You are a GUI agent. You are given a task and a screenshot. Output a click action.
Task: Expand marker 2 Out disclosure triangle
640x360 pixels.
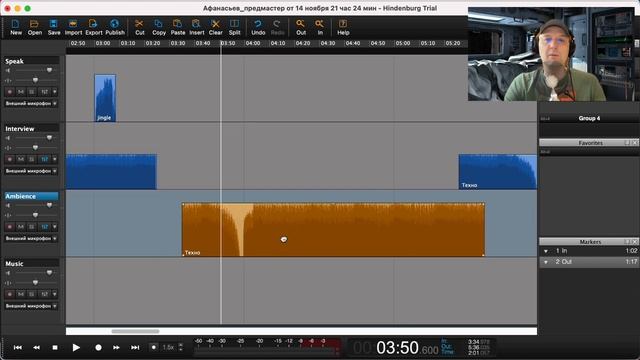(x=546, y=262)
